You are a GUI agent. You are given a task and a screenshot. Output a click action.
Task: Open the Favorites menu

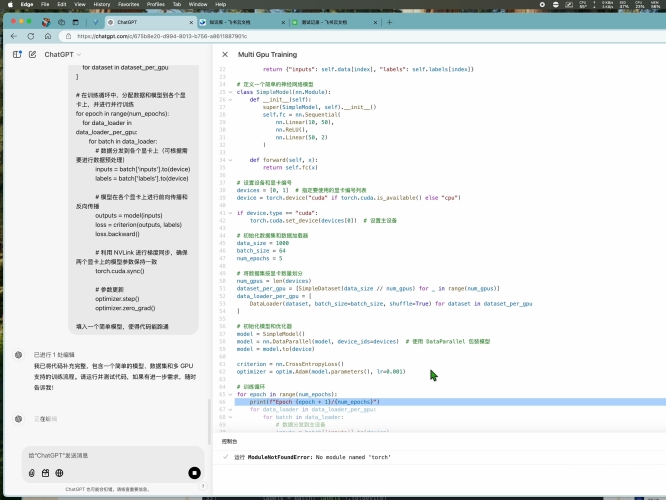(x=129, y=4)
